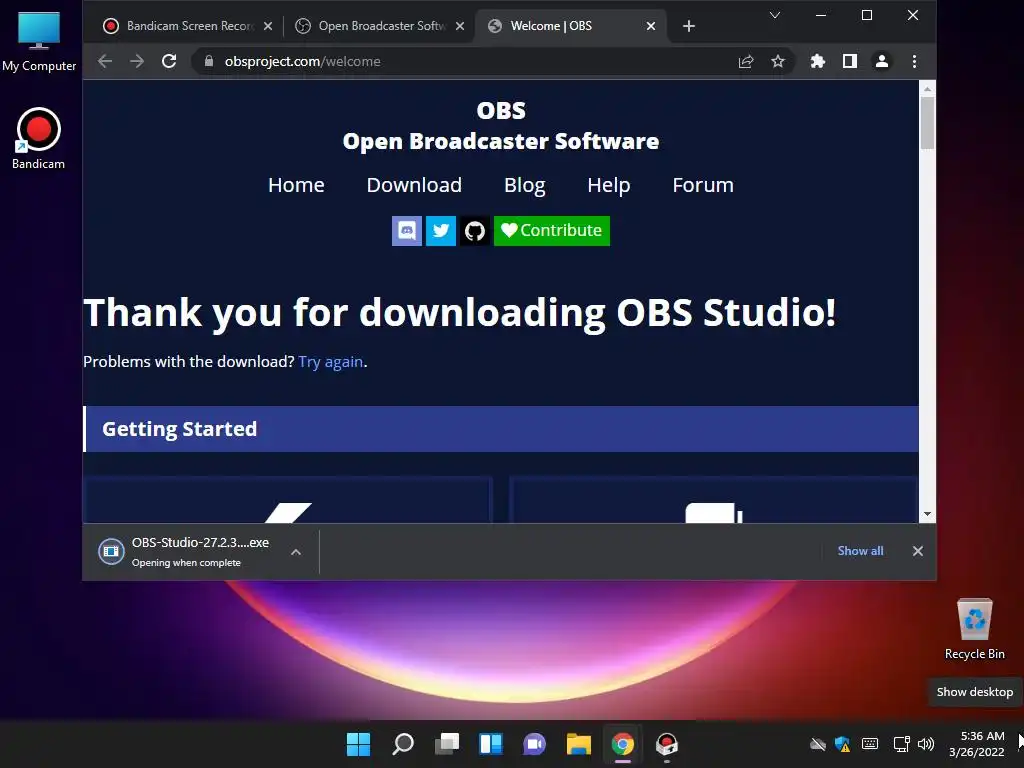1024x768 pixels.
Task: Open Widgets from taskbar
Action: click(490, 744)
